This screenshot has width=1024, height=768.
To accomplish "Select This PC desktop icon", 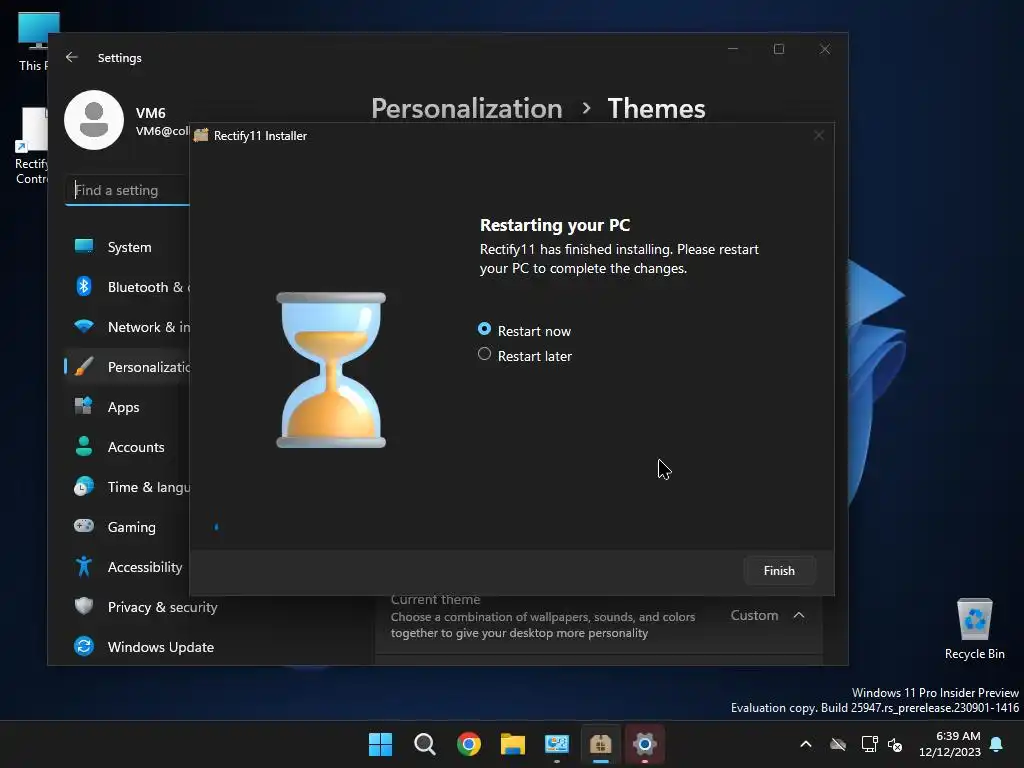I will point(34,41).
